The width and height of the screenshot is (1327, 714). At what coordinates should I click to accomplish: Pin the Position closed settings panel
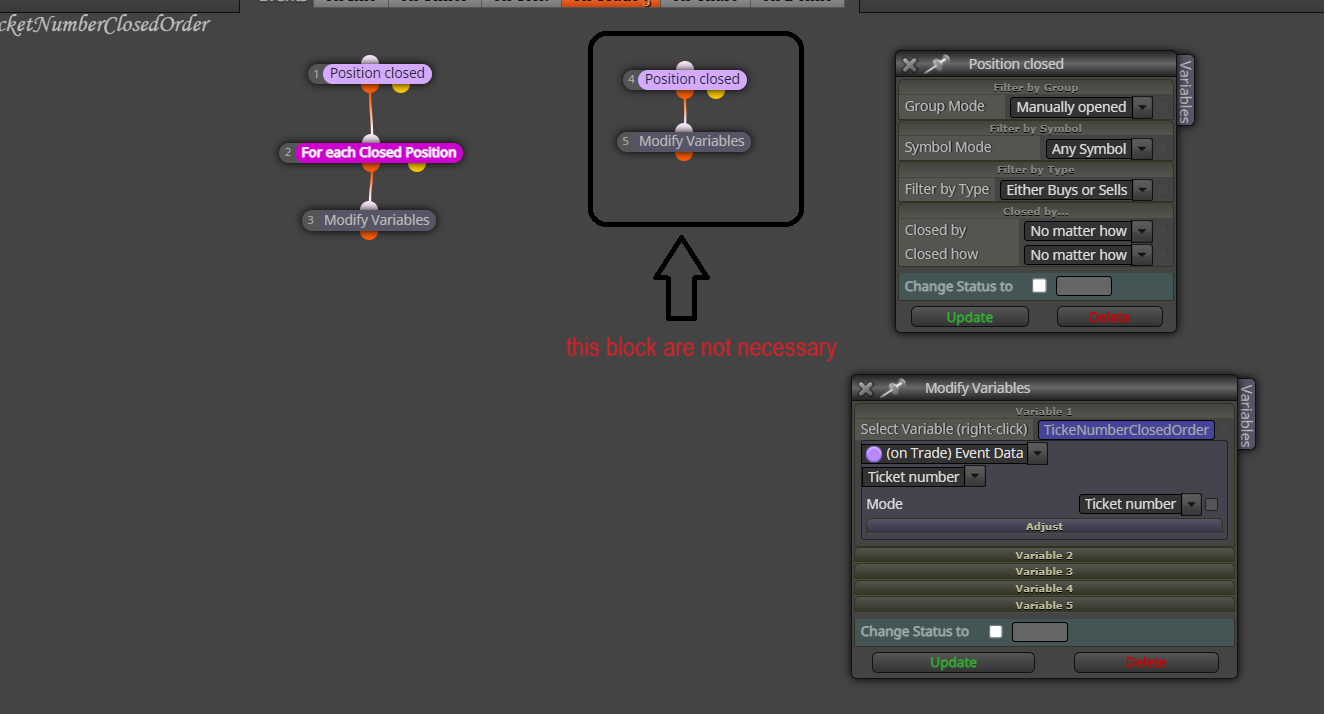pyautogui.click(x=936, y=64)
